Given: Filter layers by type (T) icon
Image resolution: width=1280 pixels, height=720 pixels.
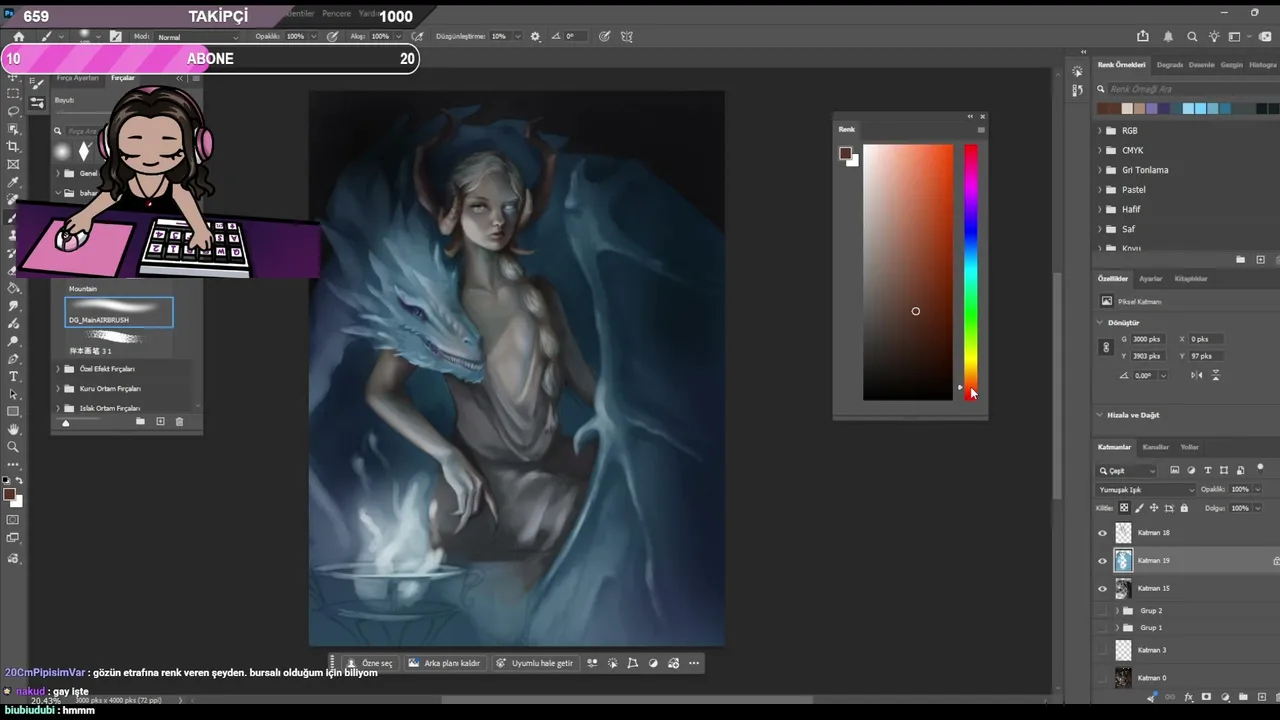Looking at the screenshot, I should tap(1208, 470).
